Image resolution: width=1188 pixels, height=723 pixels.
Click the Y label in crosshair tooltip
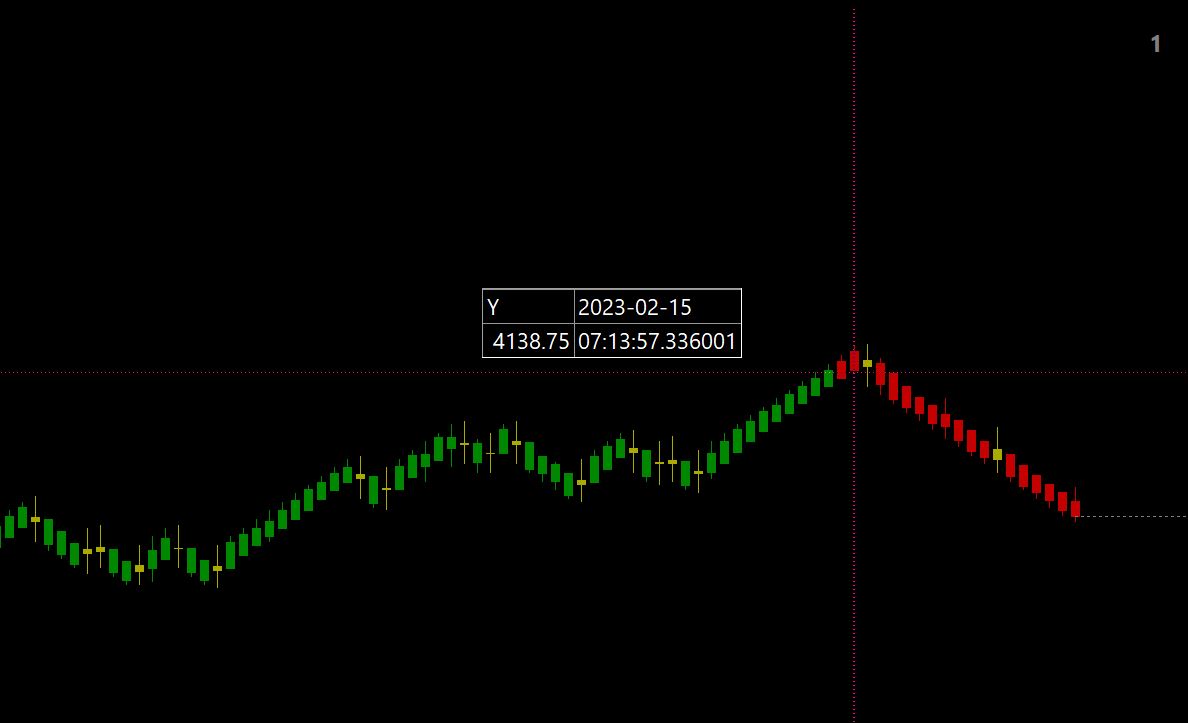(x=493, y=307)
